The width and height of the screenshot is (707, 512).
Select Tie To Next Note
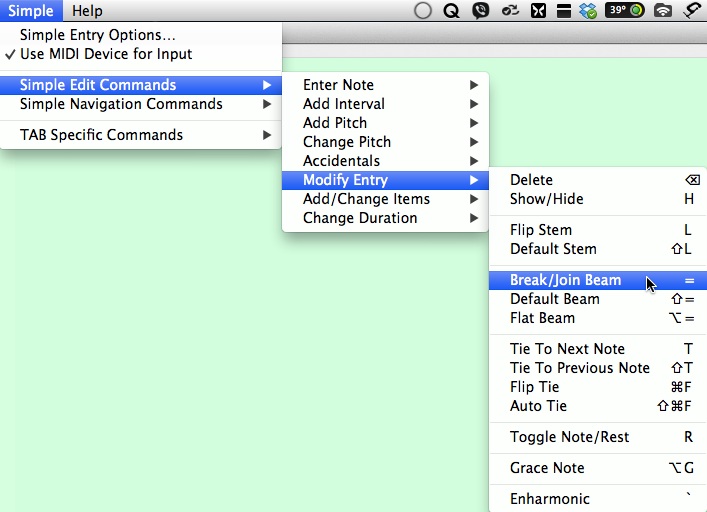pos(567,349)
